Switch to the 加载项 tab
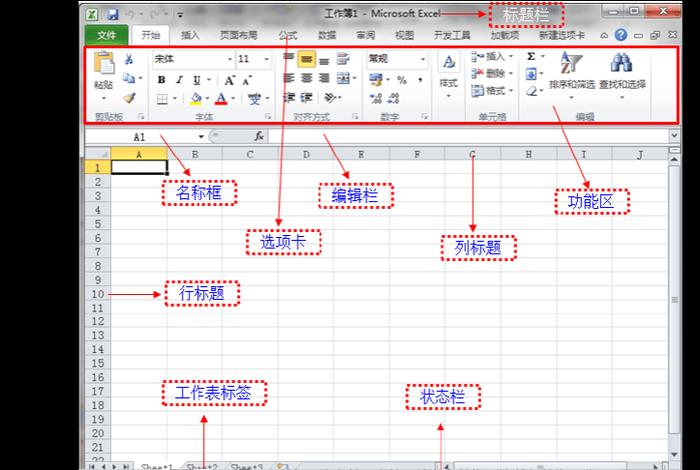 [x=504, y=35]
